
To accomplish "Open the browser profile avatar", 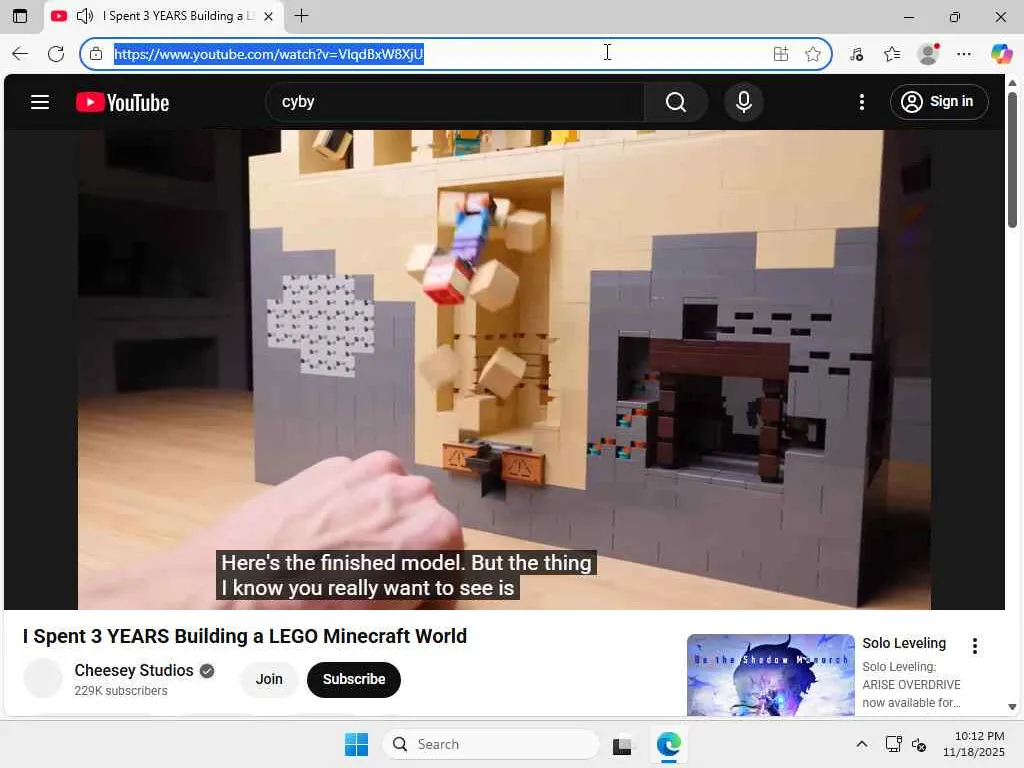I will point(928,54).
